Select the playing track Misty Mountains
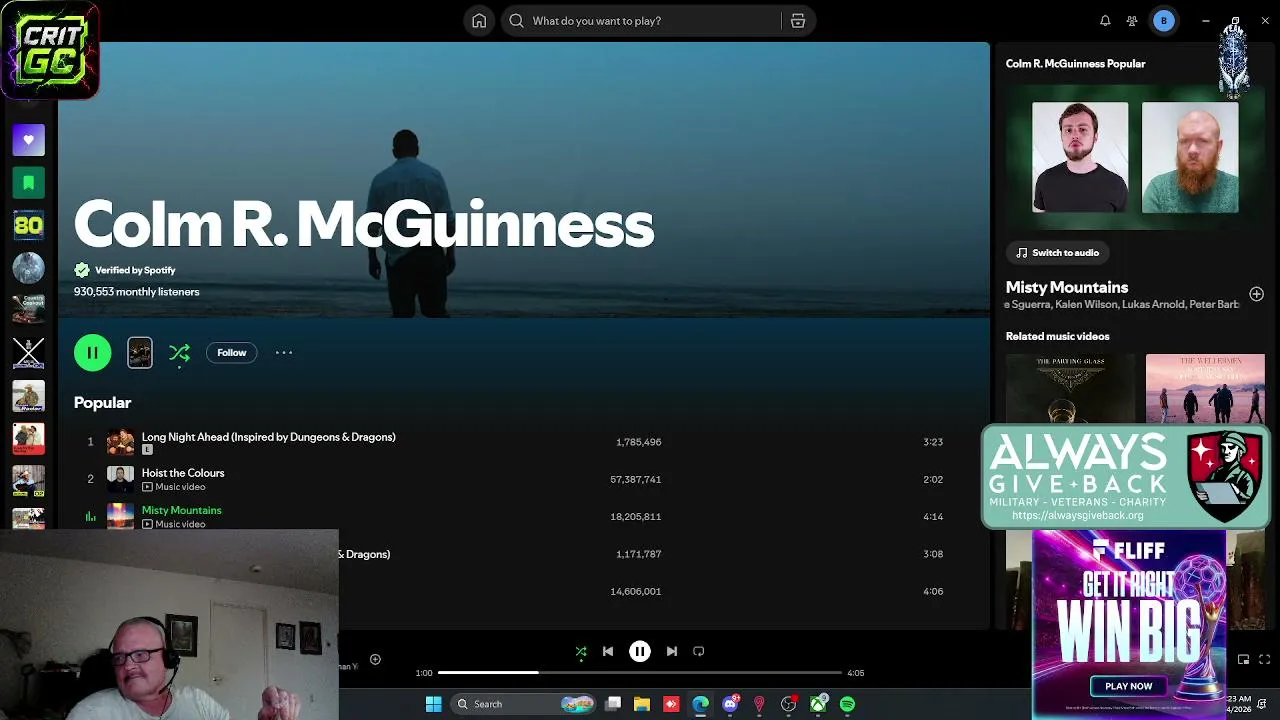 pyautogui.click(x=182, y=510)
